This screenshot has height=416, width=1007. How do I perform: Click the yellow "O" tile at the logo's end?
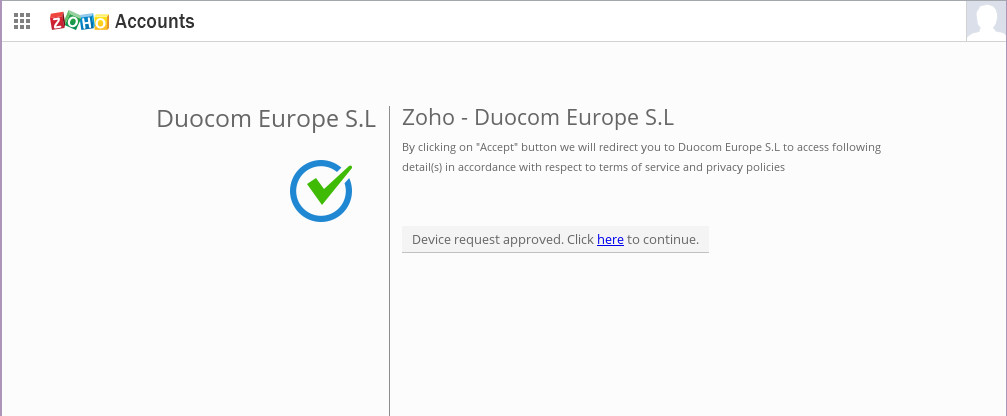click(x=101, y=22)
